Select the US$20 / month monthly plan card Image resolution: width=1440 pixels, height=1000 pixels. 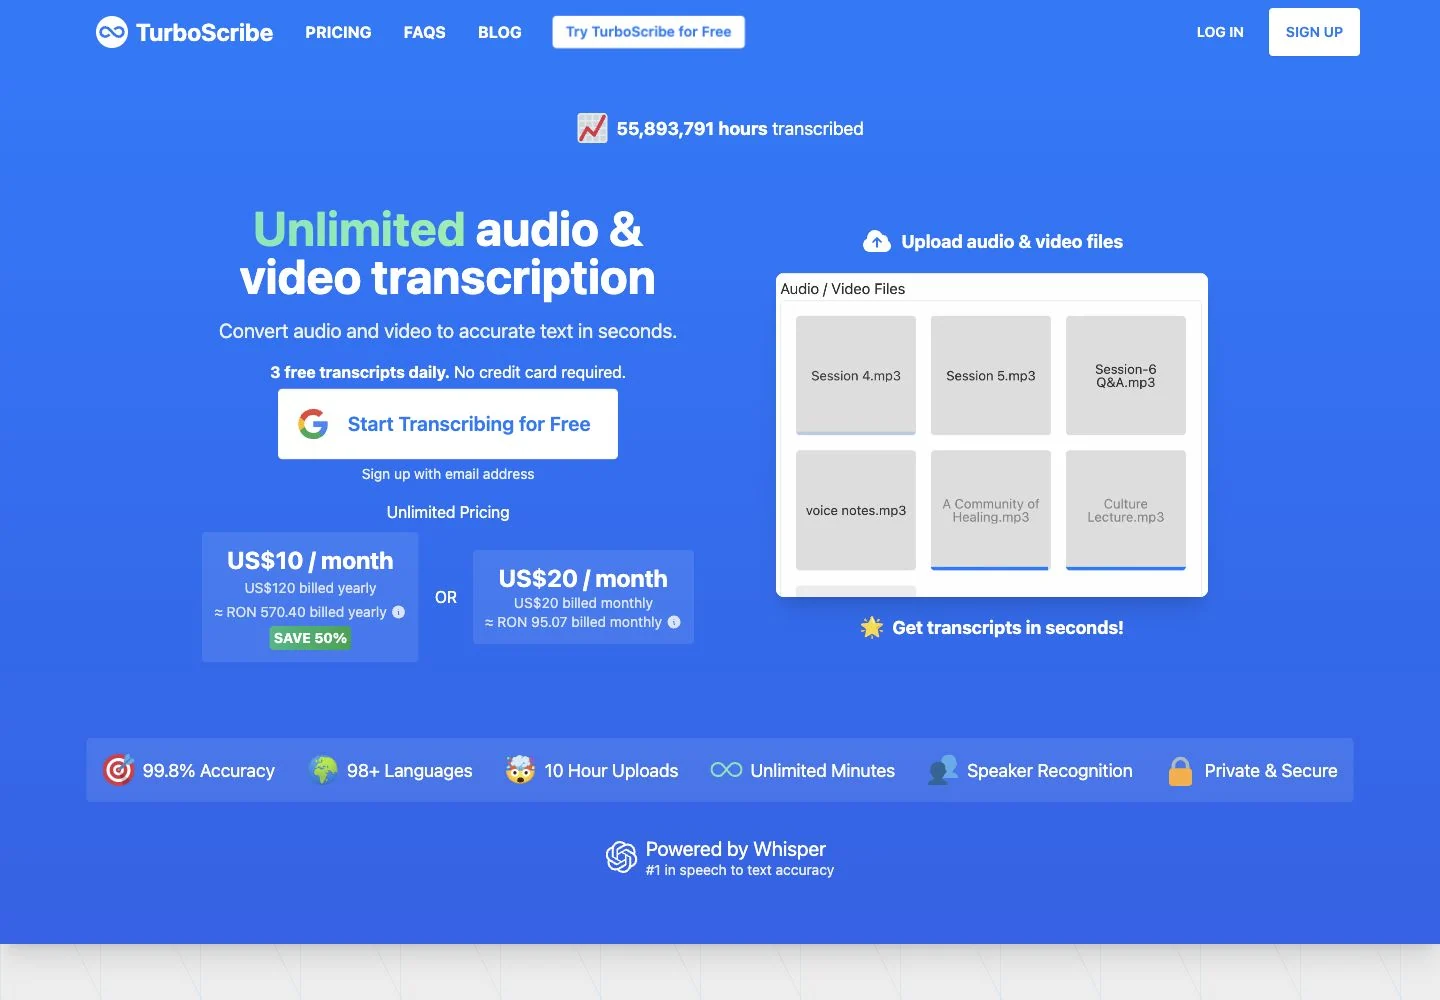(x=583, y=597)
